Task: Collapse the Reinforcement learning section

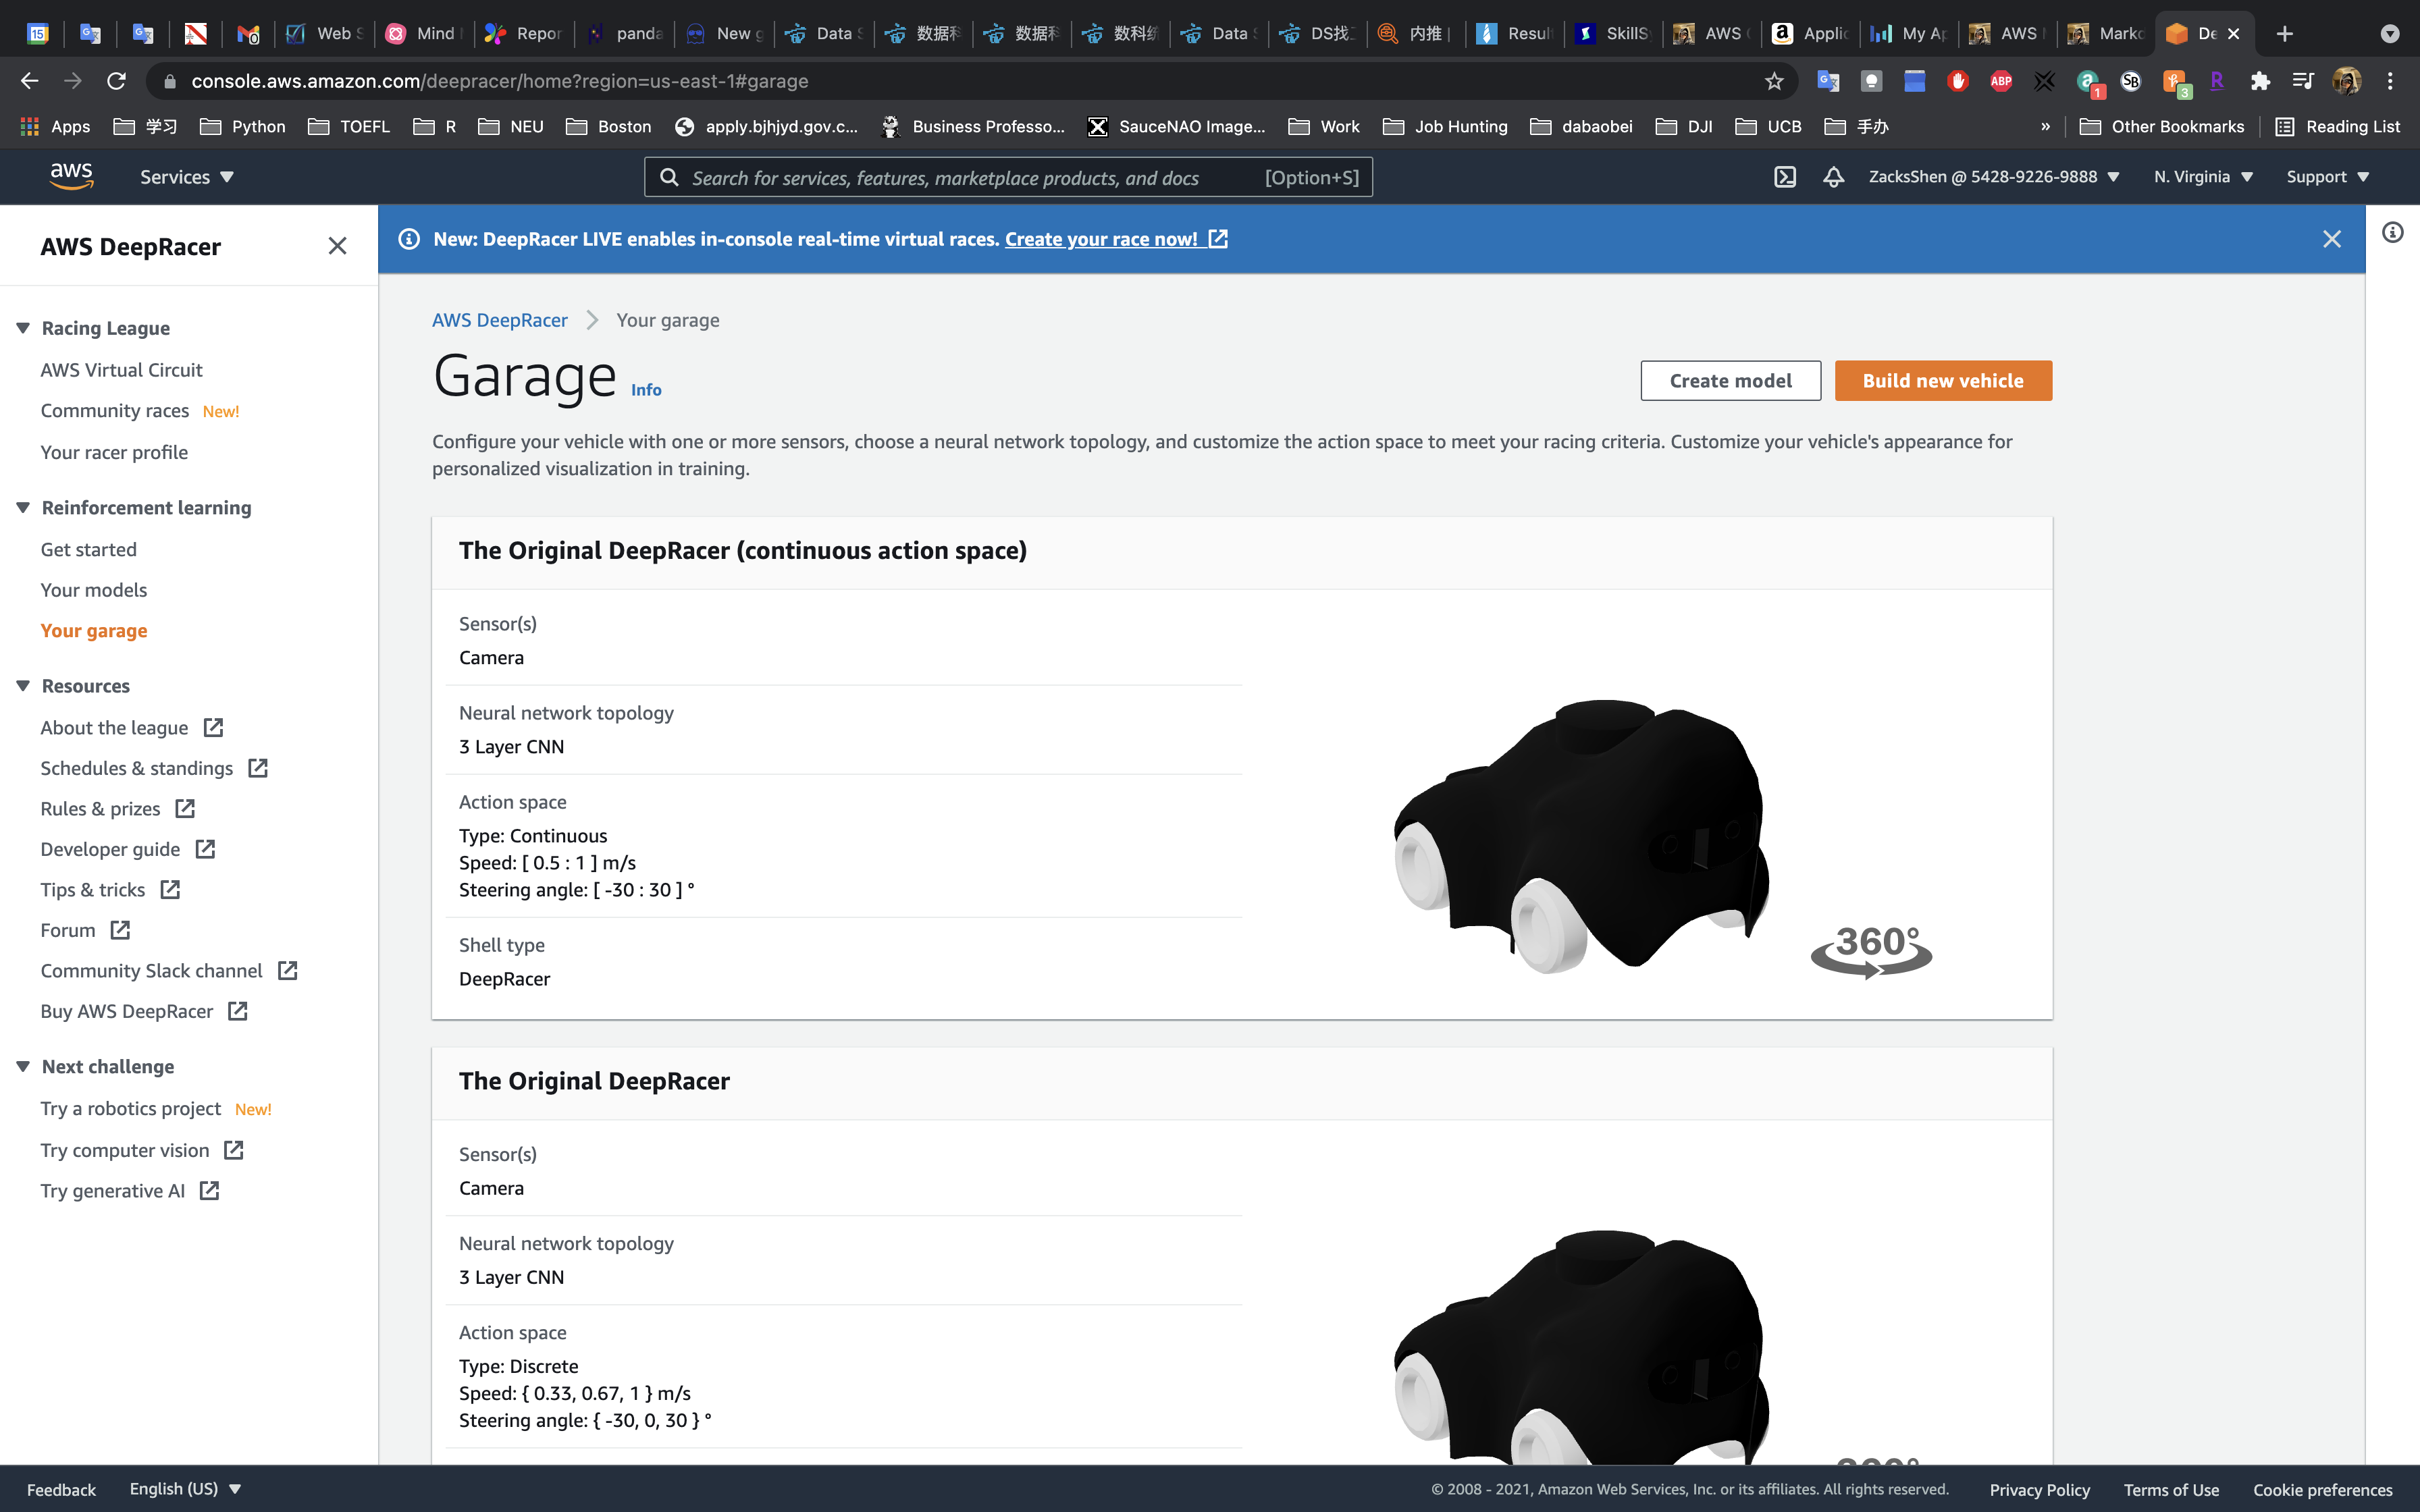Action: (x=23, y=508)
